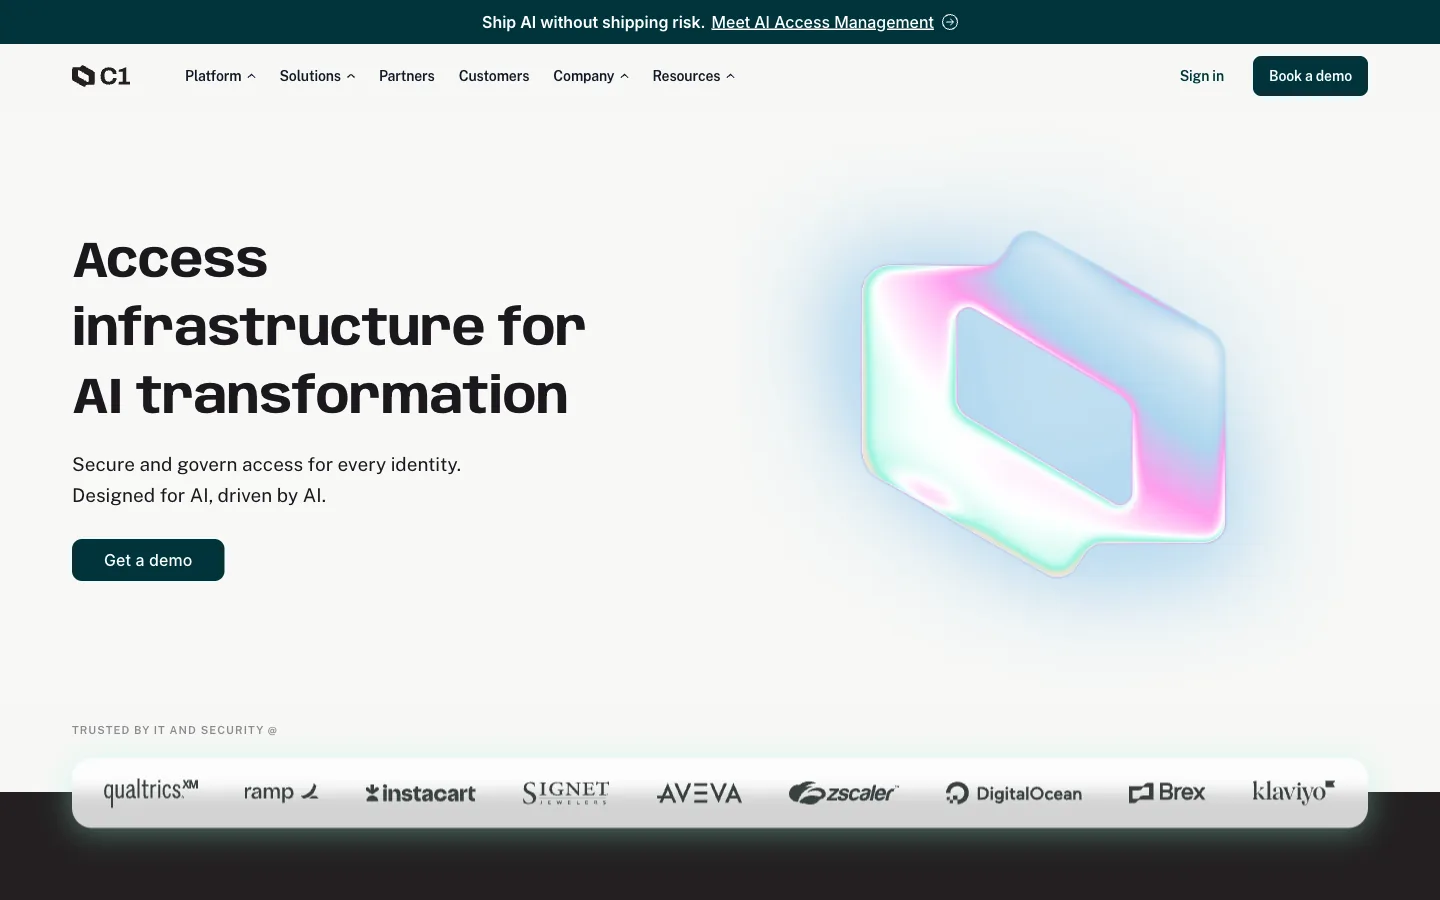Click the 'Ship AI without shipping risk.' banner text
Screen dimensions: 1440x900
click(x=593, y=22)
